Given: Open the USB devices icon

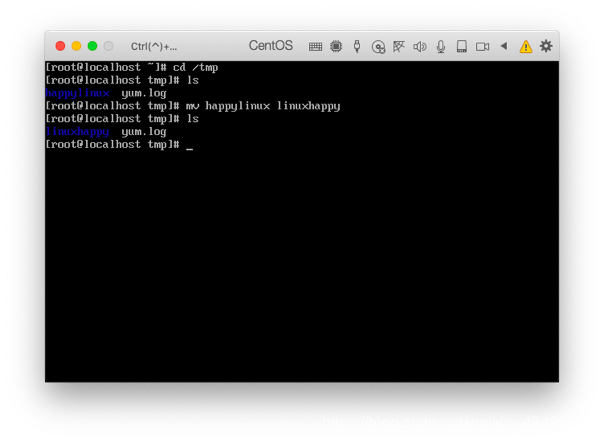Looking at the screenshot, I should click(357, 46).
